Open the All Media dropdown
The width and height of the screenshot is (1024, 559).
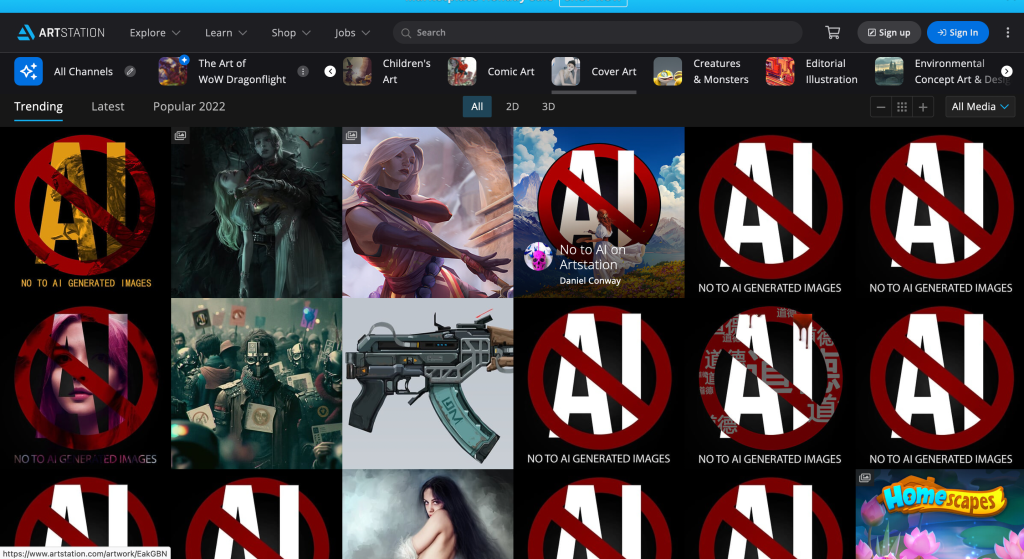(x=980, y=107)
